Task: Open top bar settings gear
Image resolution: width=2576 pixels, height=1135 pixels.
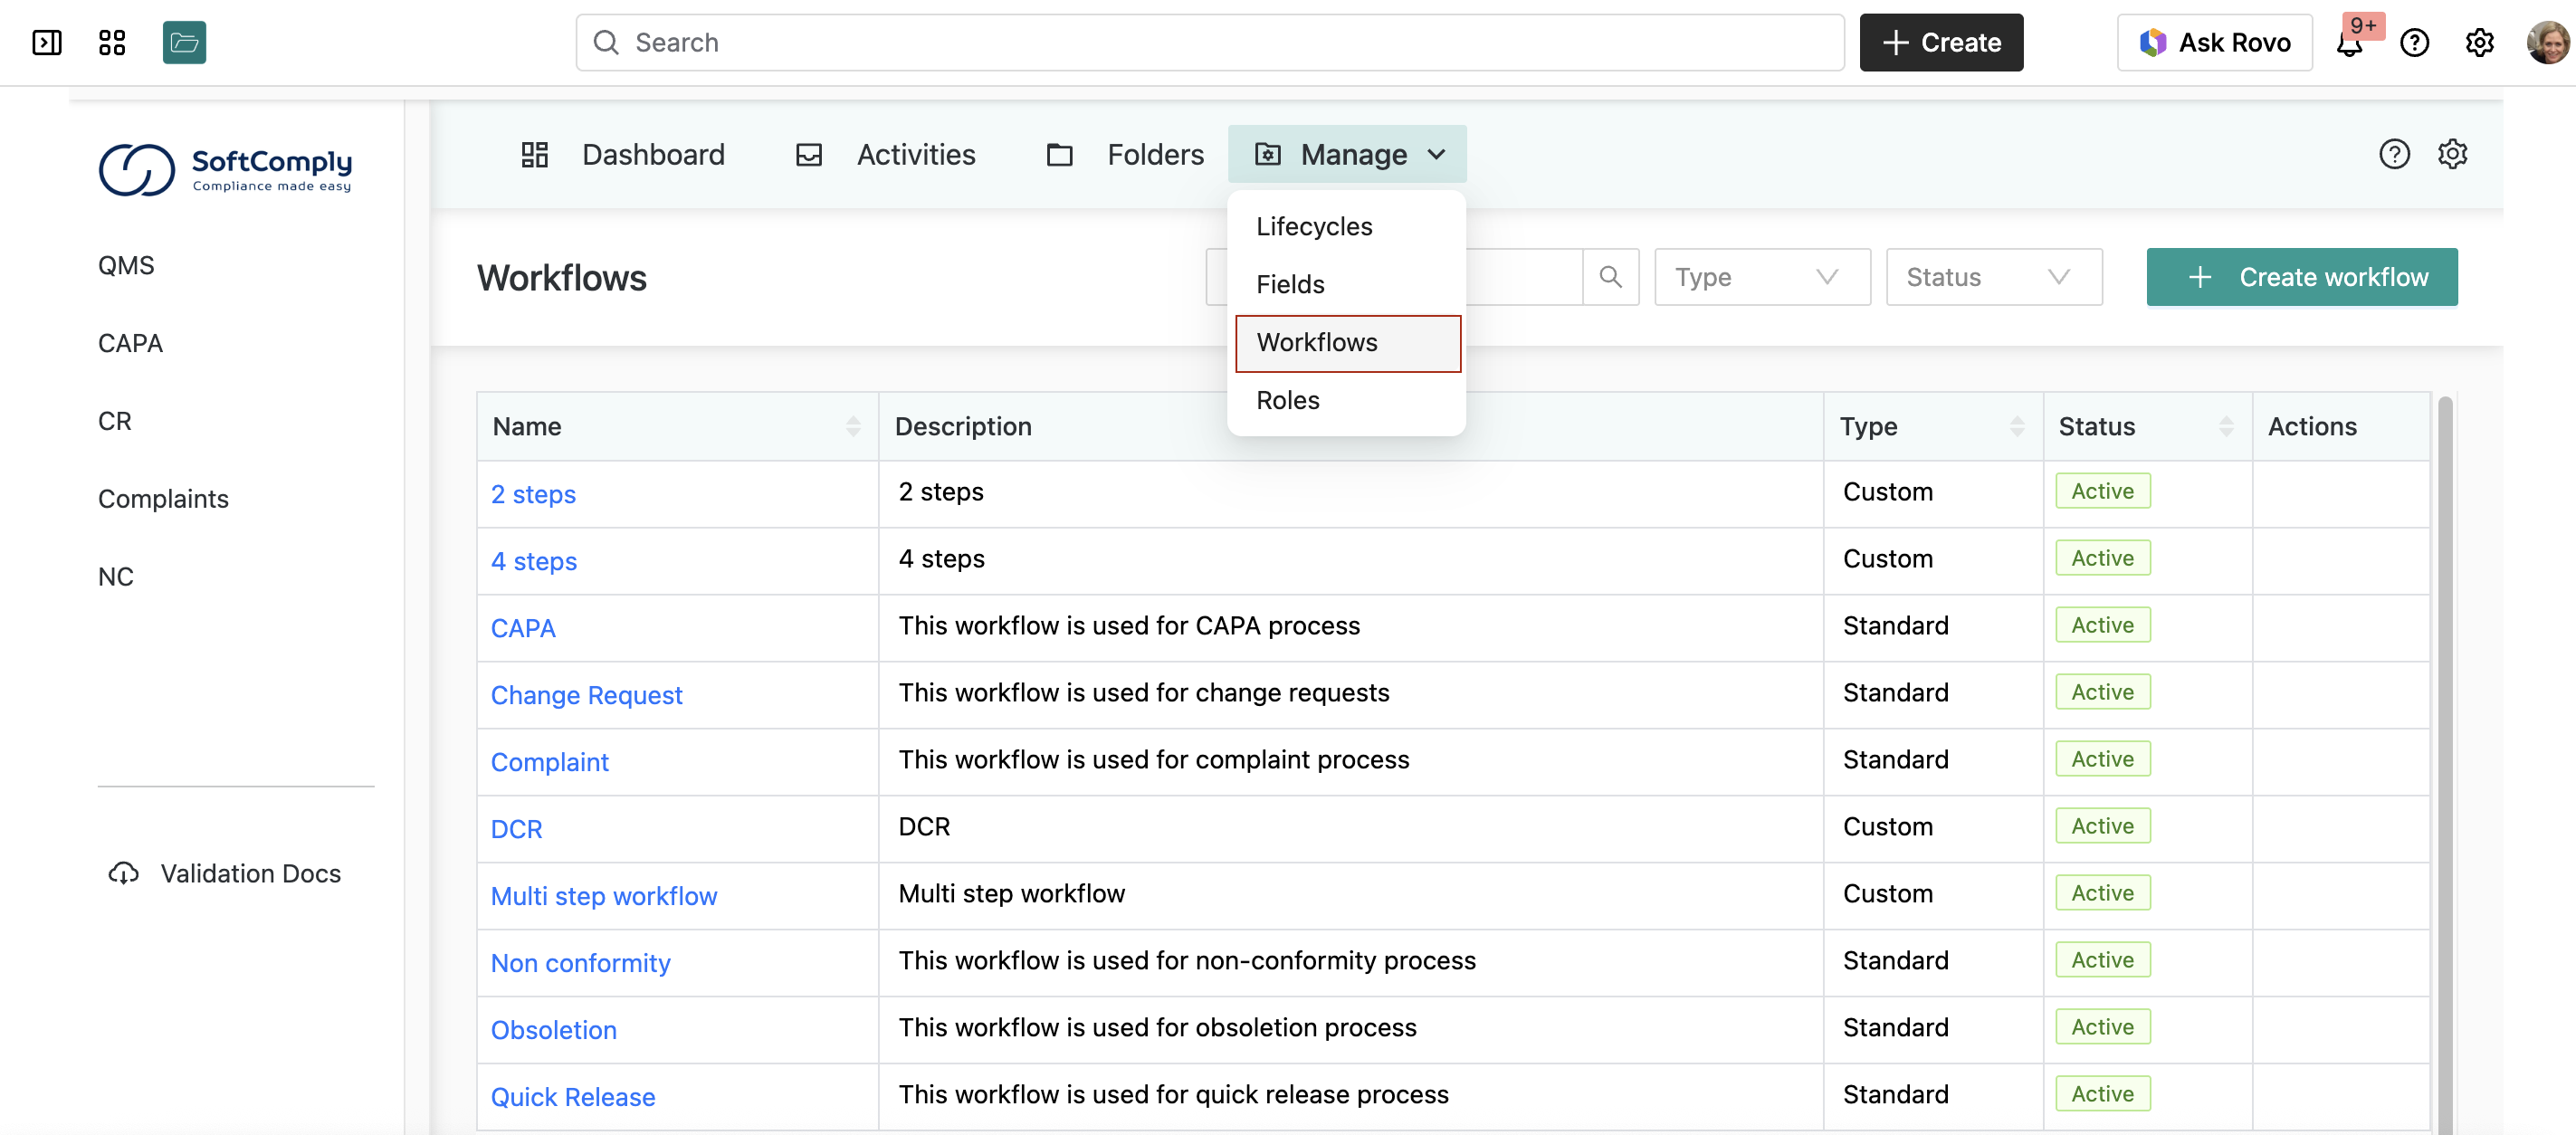Action: click(x=2479, y=43)
